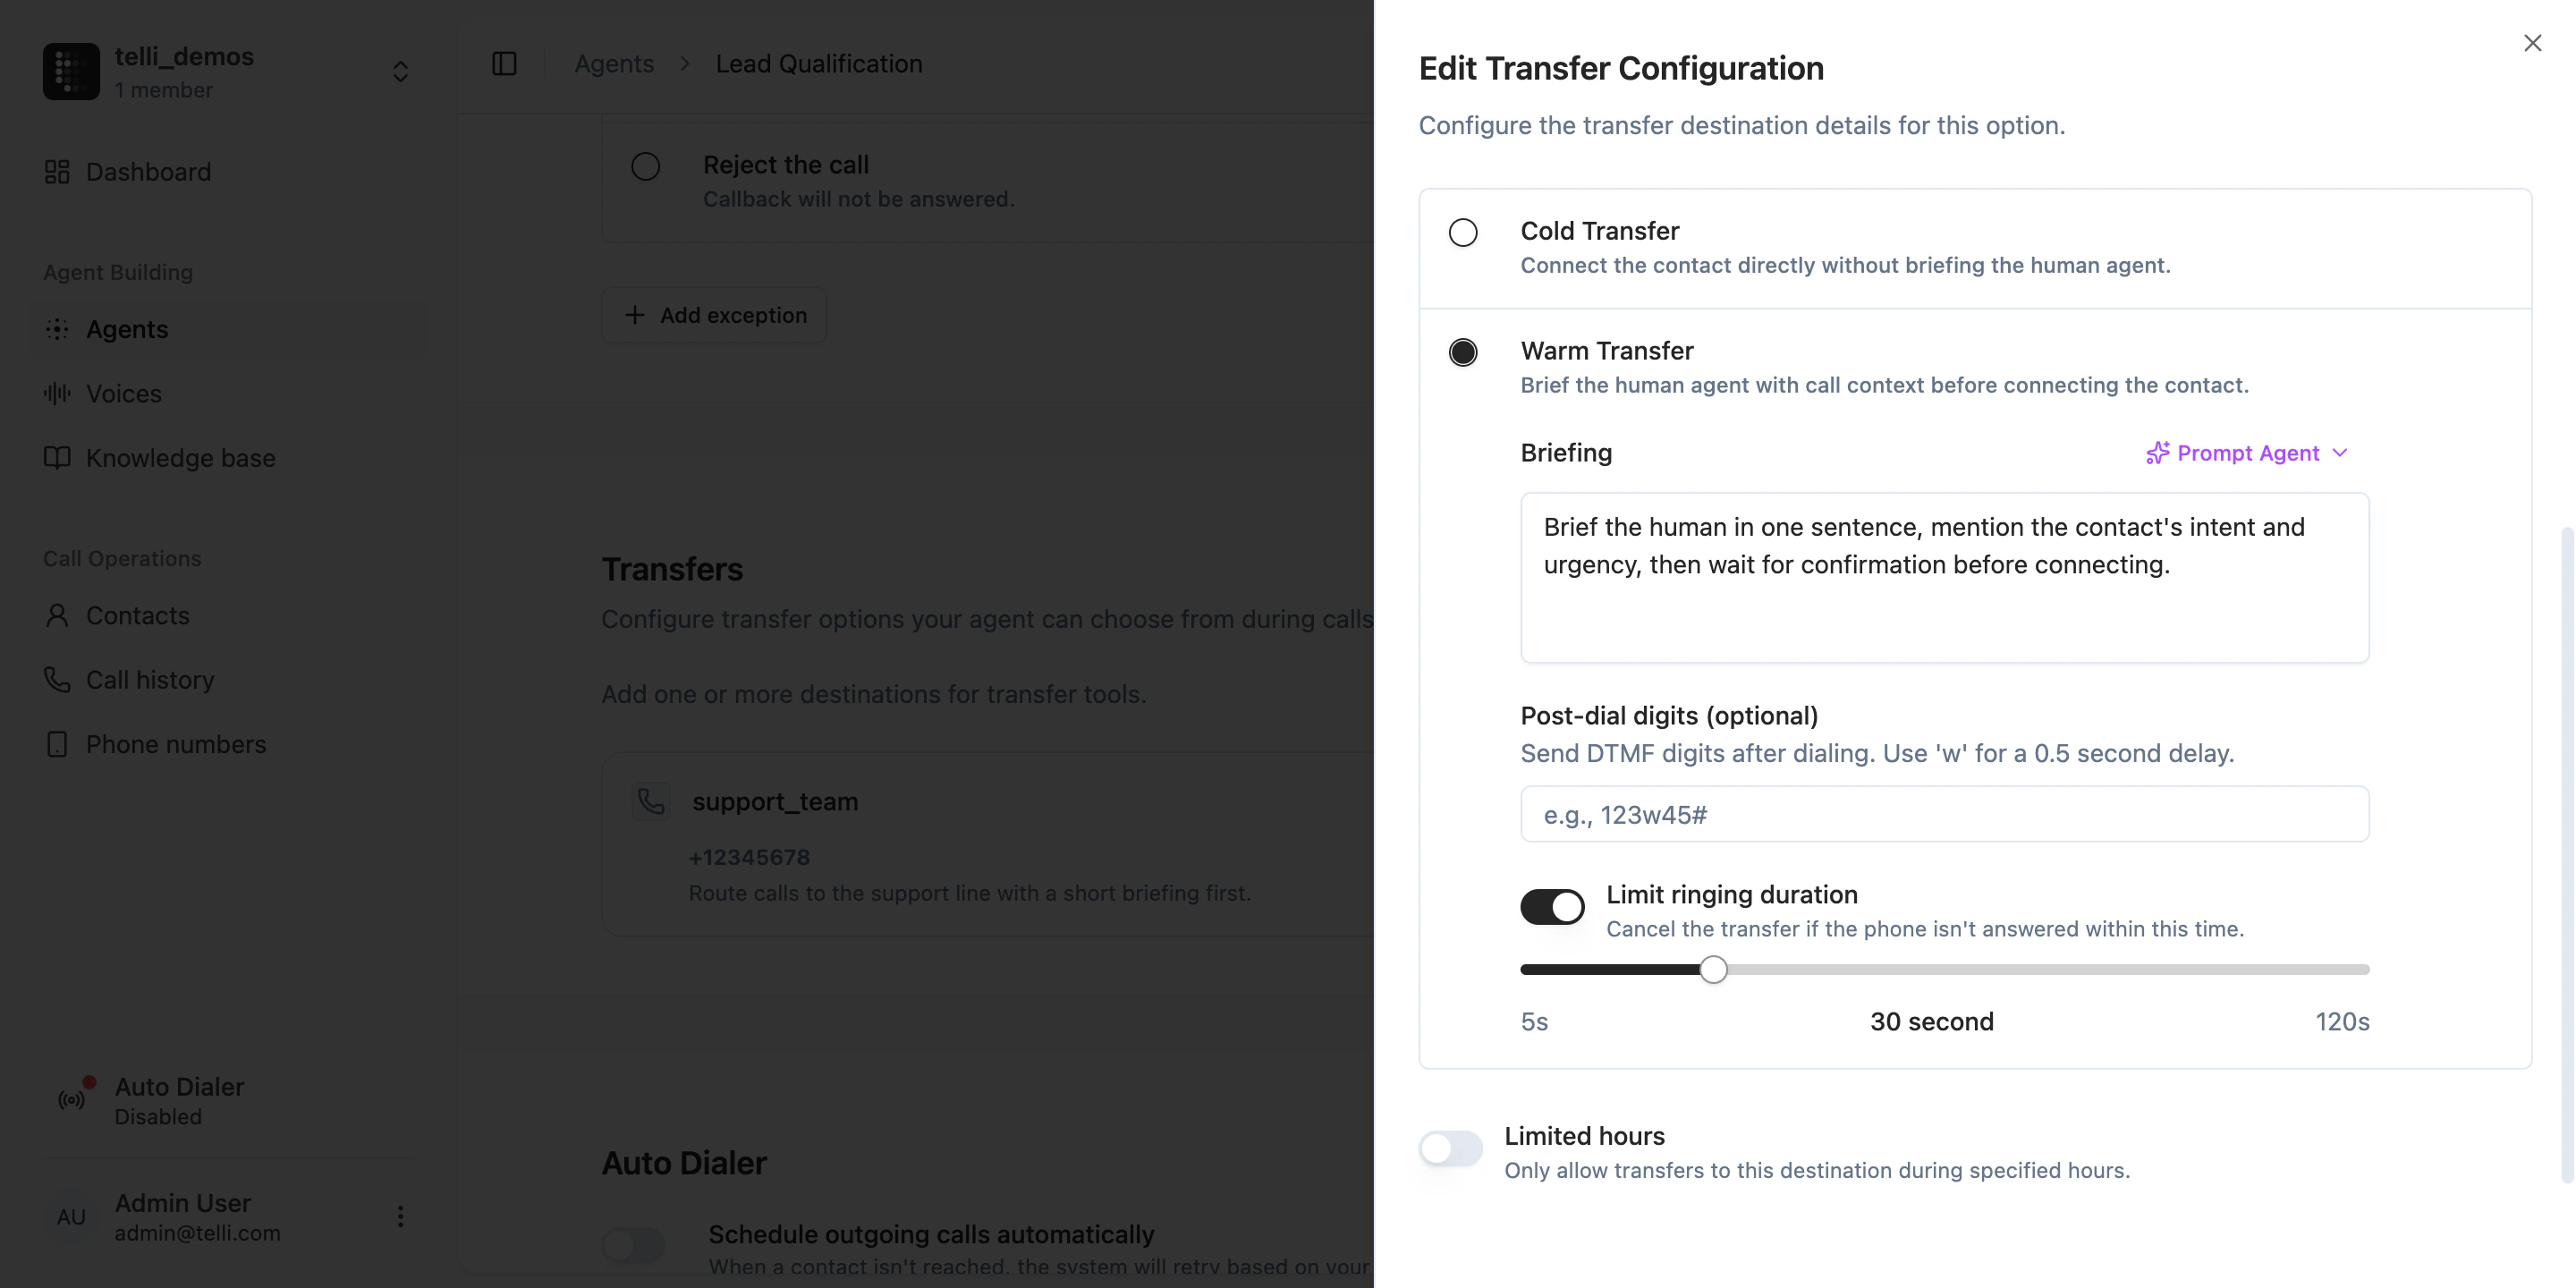Select the Agents sidebar icon
Screen dimensions: 2576x1288
(x=56, y=329)
